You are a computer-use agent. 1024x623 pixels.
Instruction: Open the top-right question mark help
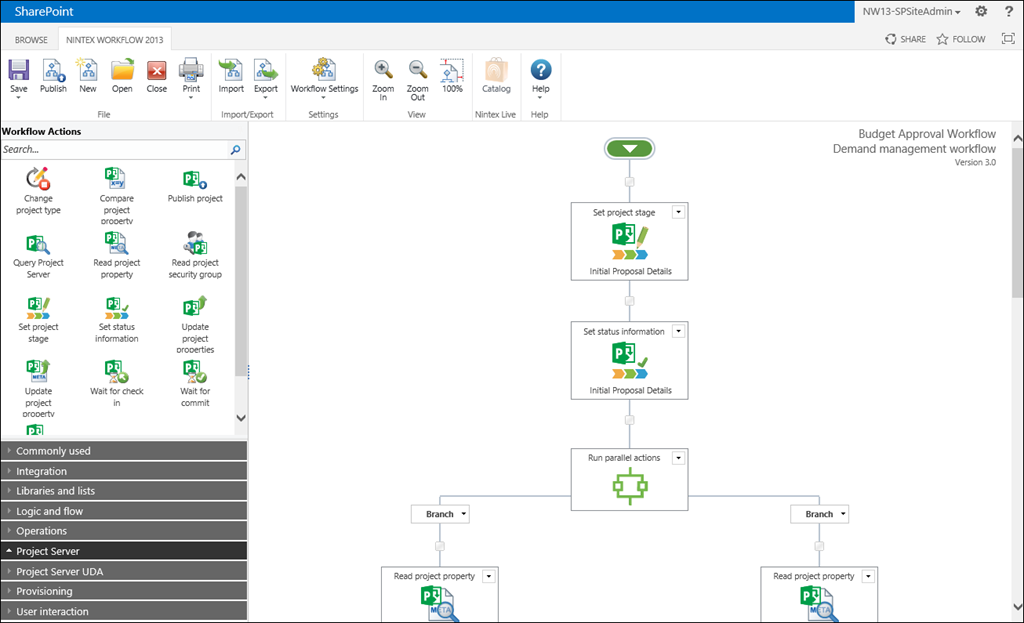[1009, 11]
